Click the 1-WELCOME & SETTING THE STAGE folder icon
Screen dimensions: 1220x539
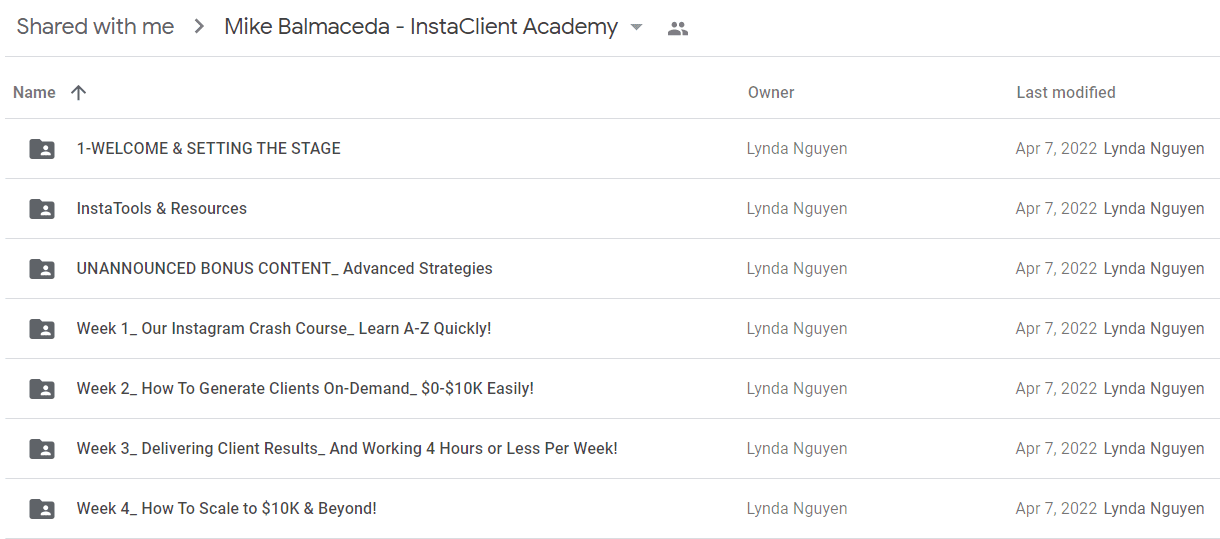42,149
